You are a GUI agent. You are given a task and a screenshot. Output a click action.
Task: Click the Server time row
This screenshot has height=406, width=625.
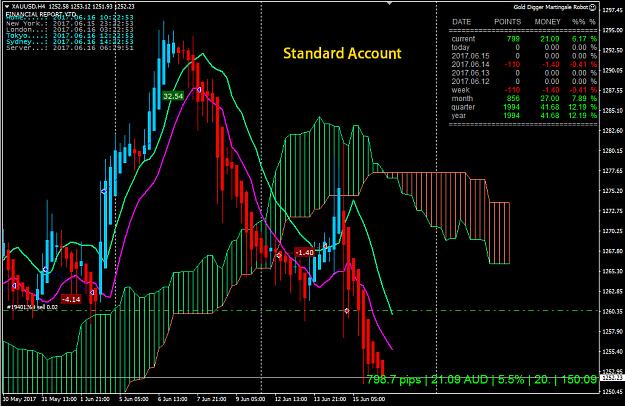(x=70, y=47)
